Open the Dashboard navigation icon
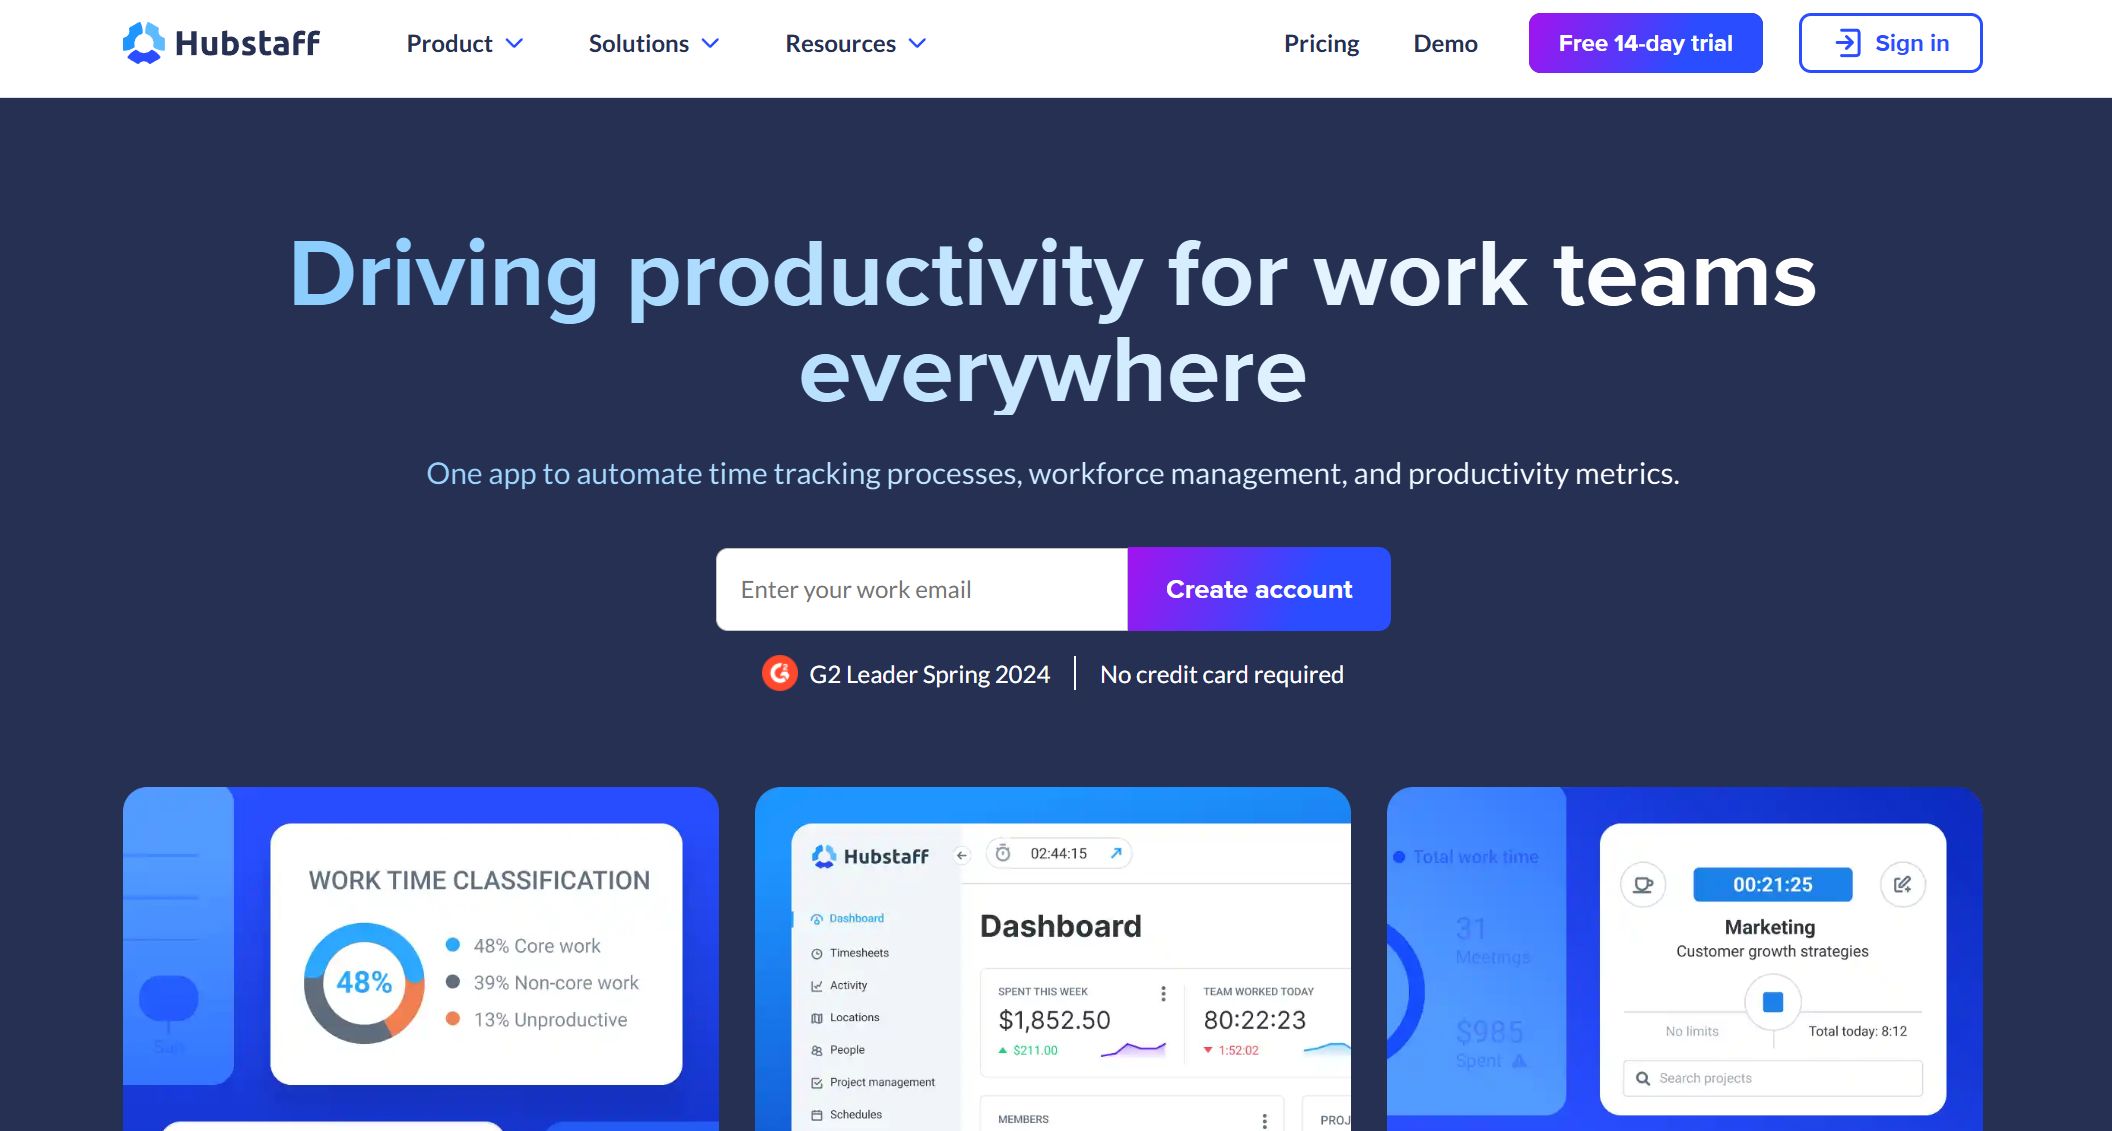2112x1131 pixels. point(816,919)
